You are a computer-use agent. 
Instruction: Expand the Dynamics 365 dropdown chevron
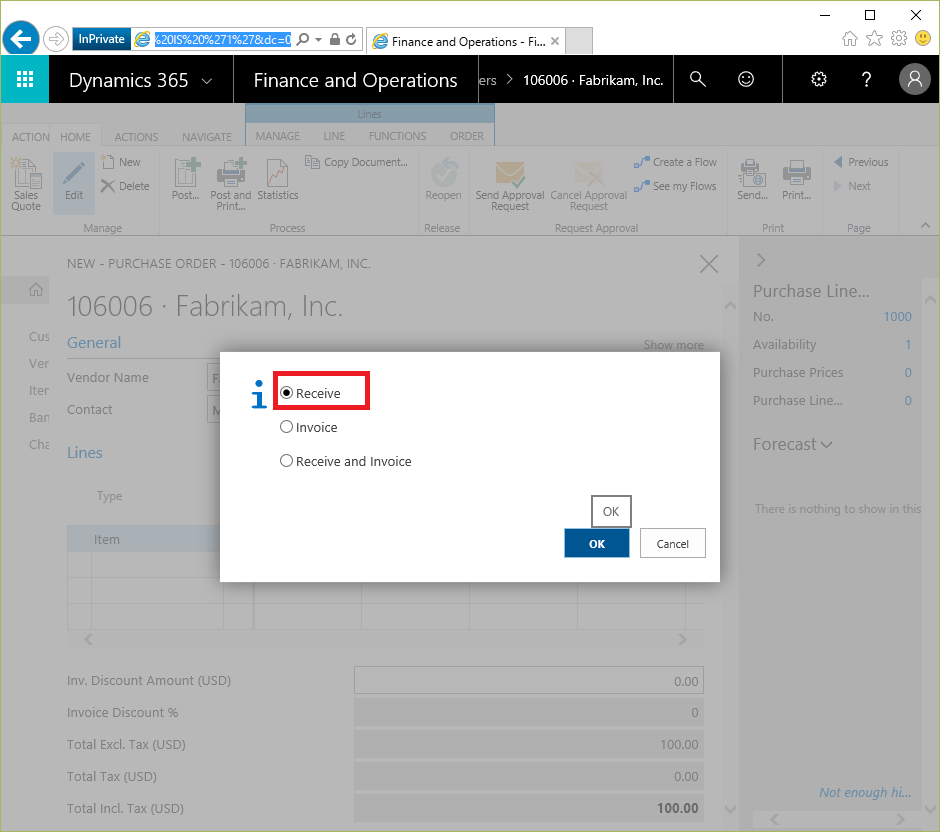tap(207, 80)
